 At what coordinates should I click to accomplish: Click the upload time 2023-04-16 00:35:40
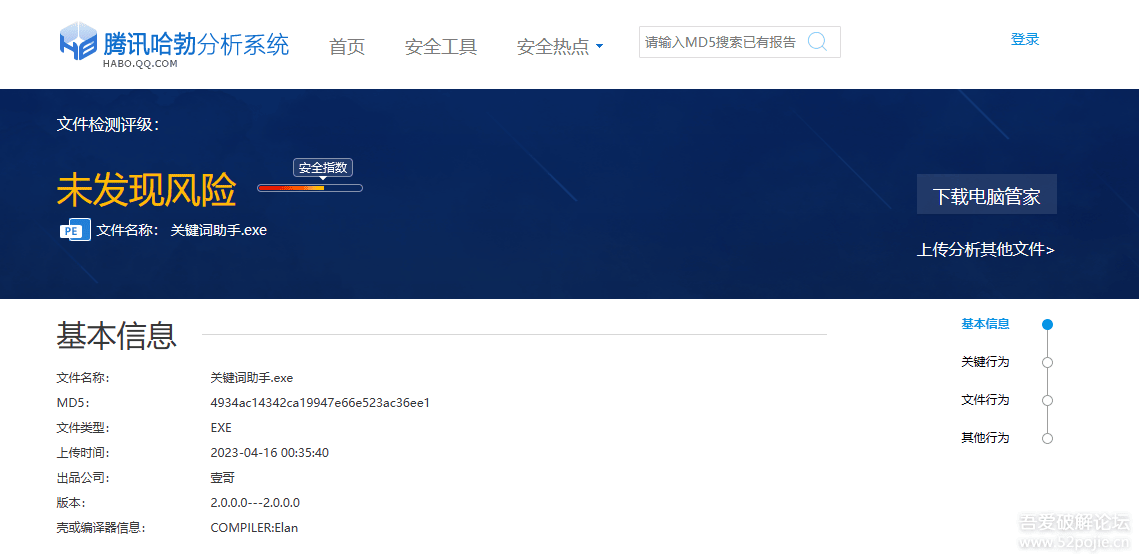click(x=269, y=452)
